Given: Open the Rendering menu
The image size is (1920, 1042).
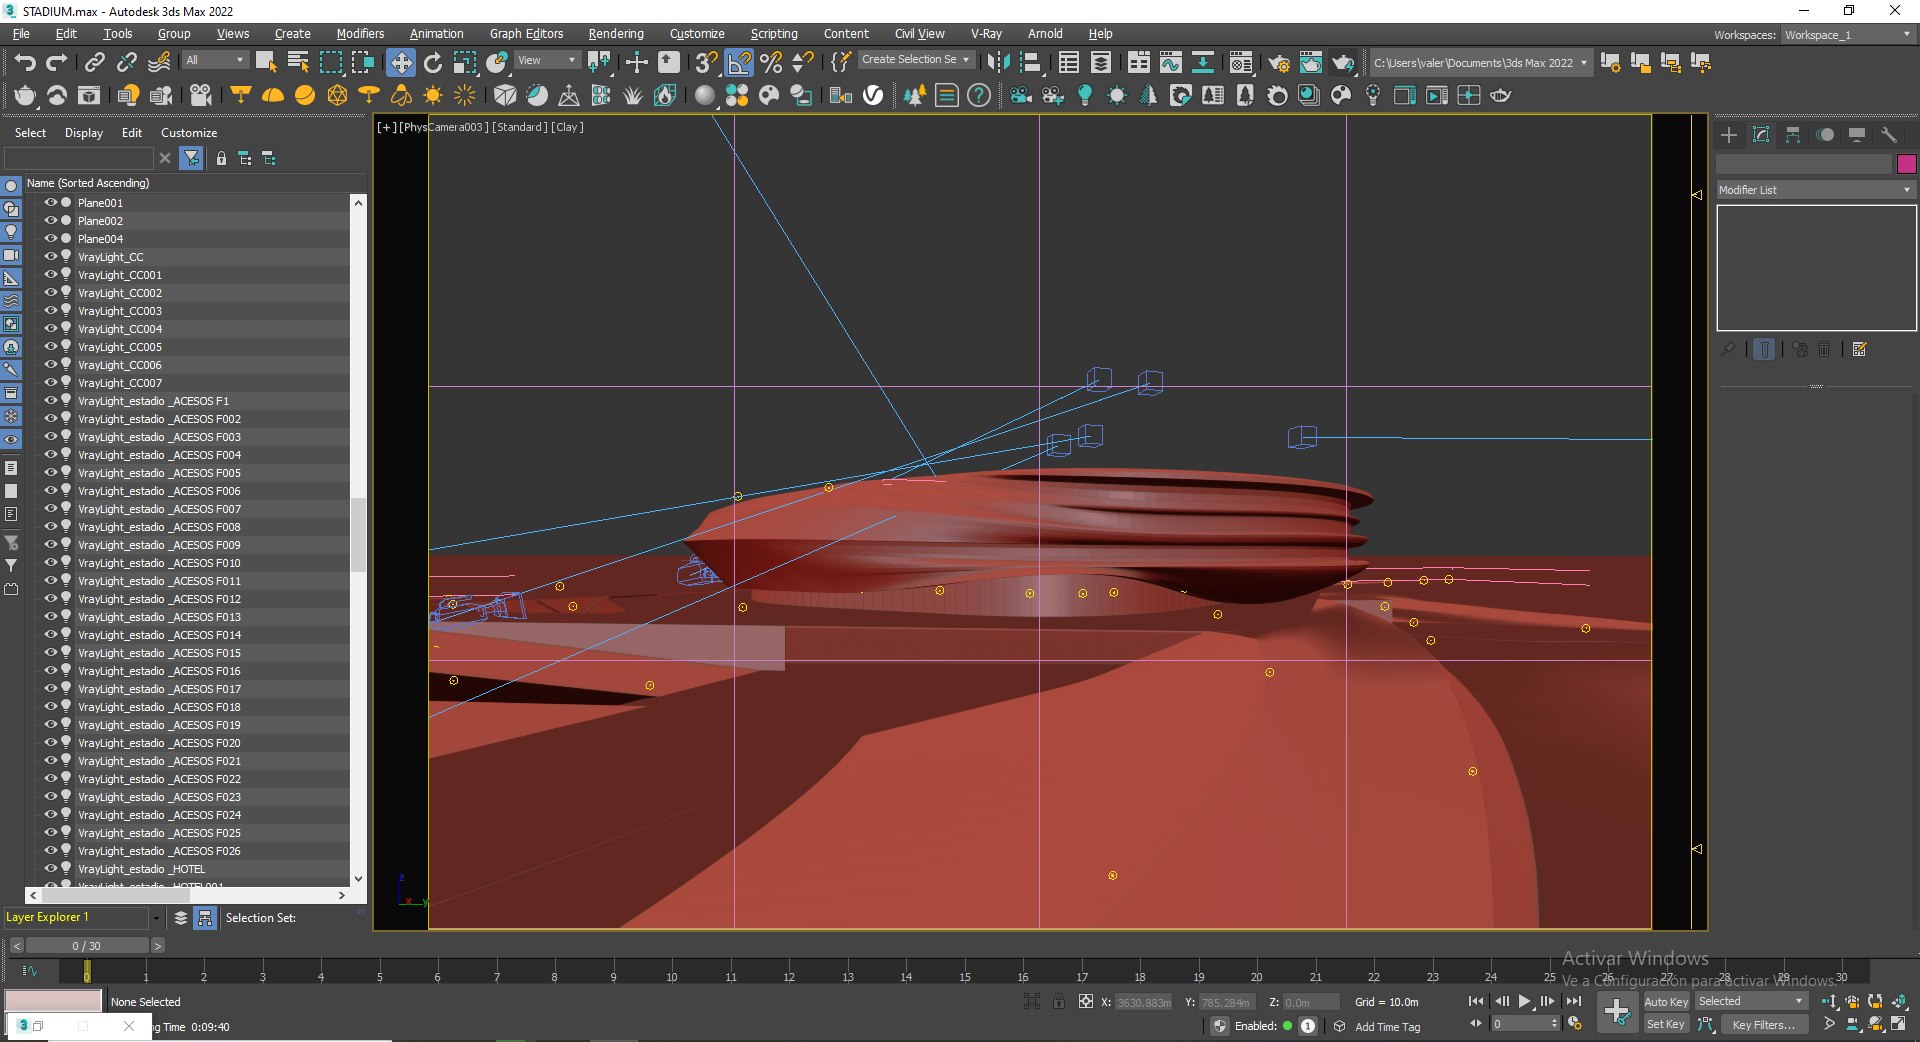Looking at the screenshot, I should [x=616, y=34].
